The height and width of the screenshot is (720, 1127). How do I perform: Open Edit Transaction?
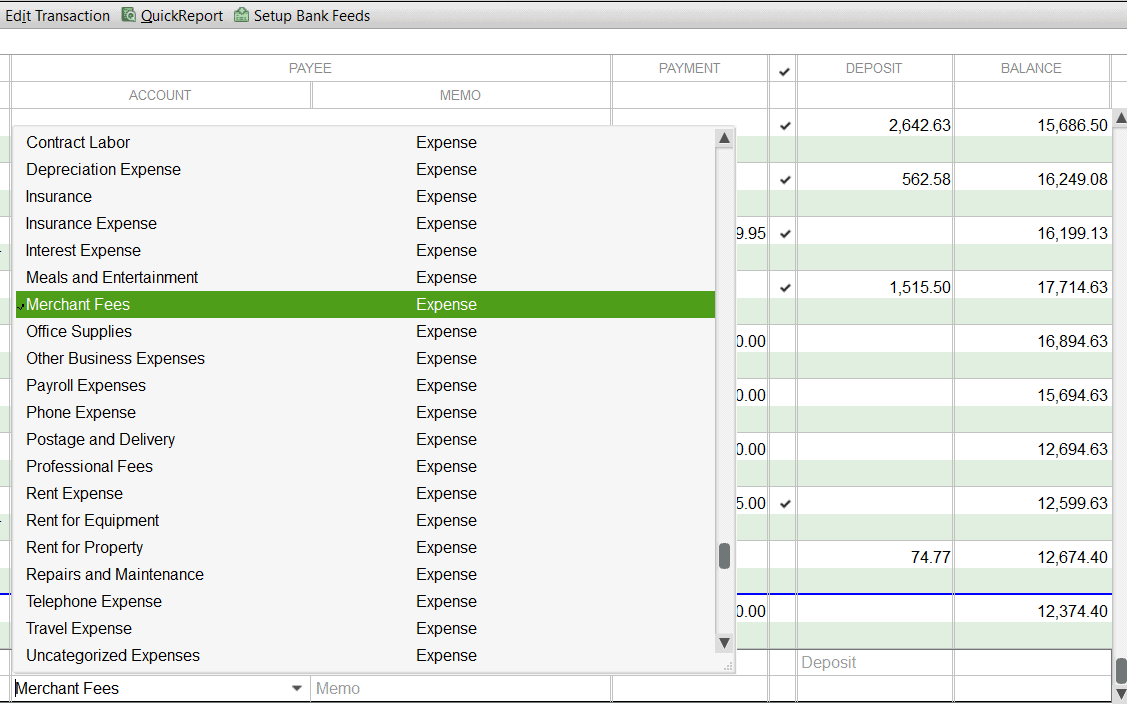[58, 16]
